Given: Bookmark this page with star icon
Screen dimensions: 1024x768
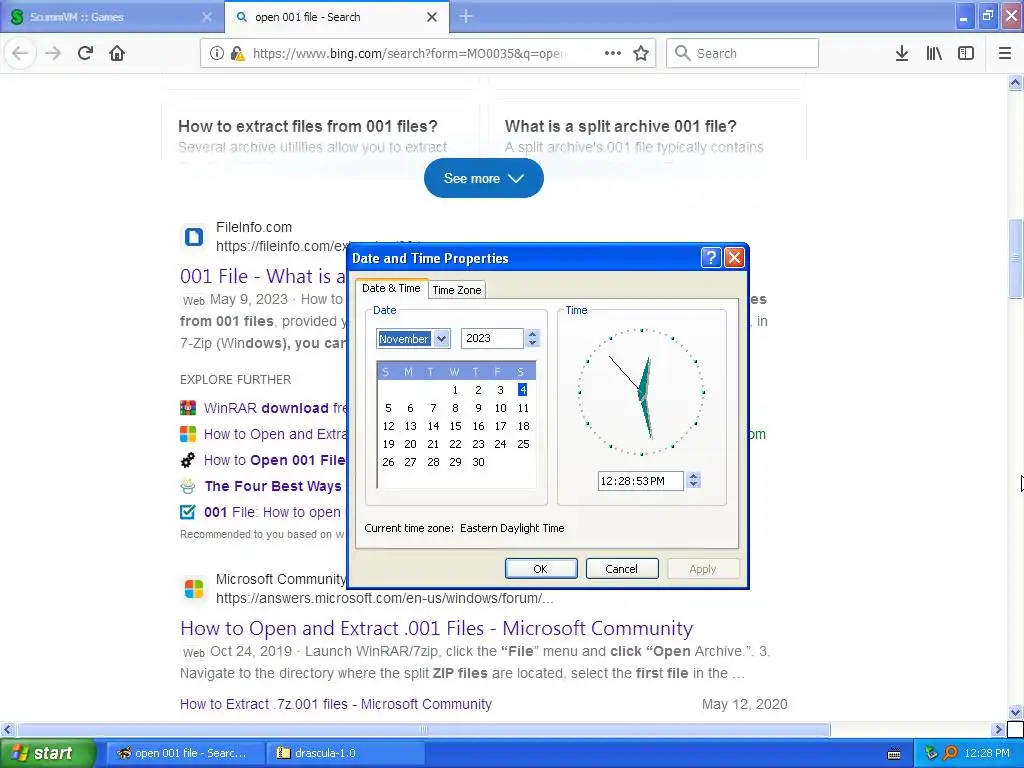Looking at the screenshot, I should (x=641, y=53).
